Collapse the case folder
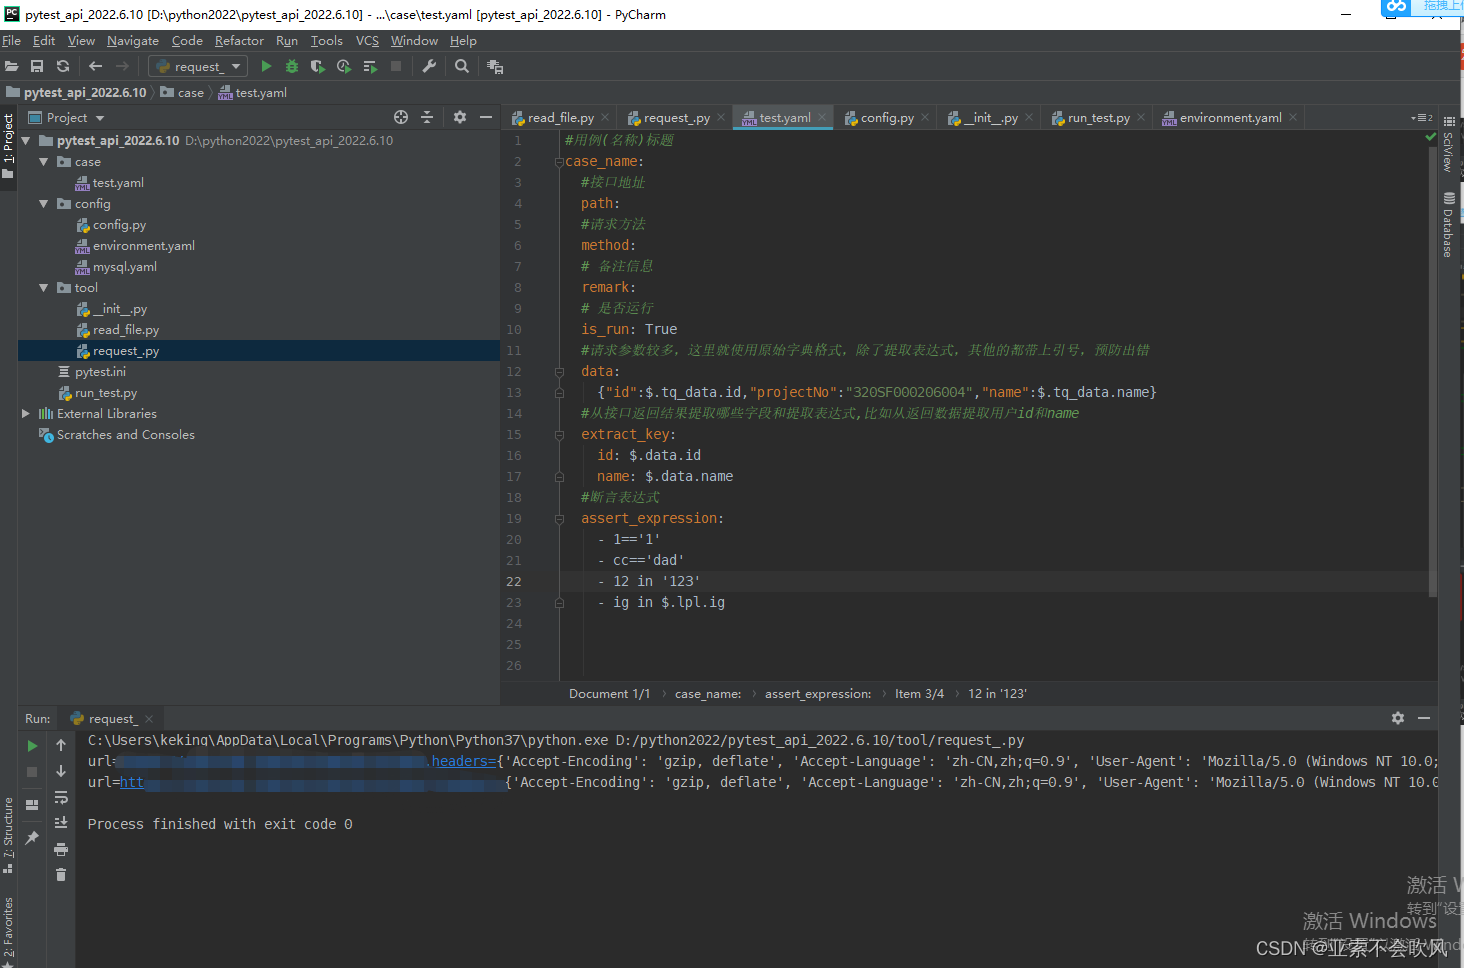The width and height of the screenshot is (1464, 968). coord(44,162)
